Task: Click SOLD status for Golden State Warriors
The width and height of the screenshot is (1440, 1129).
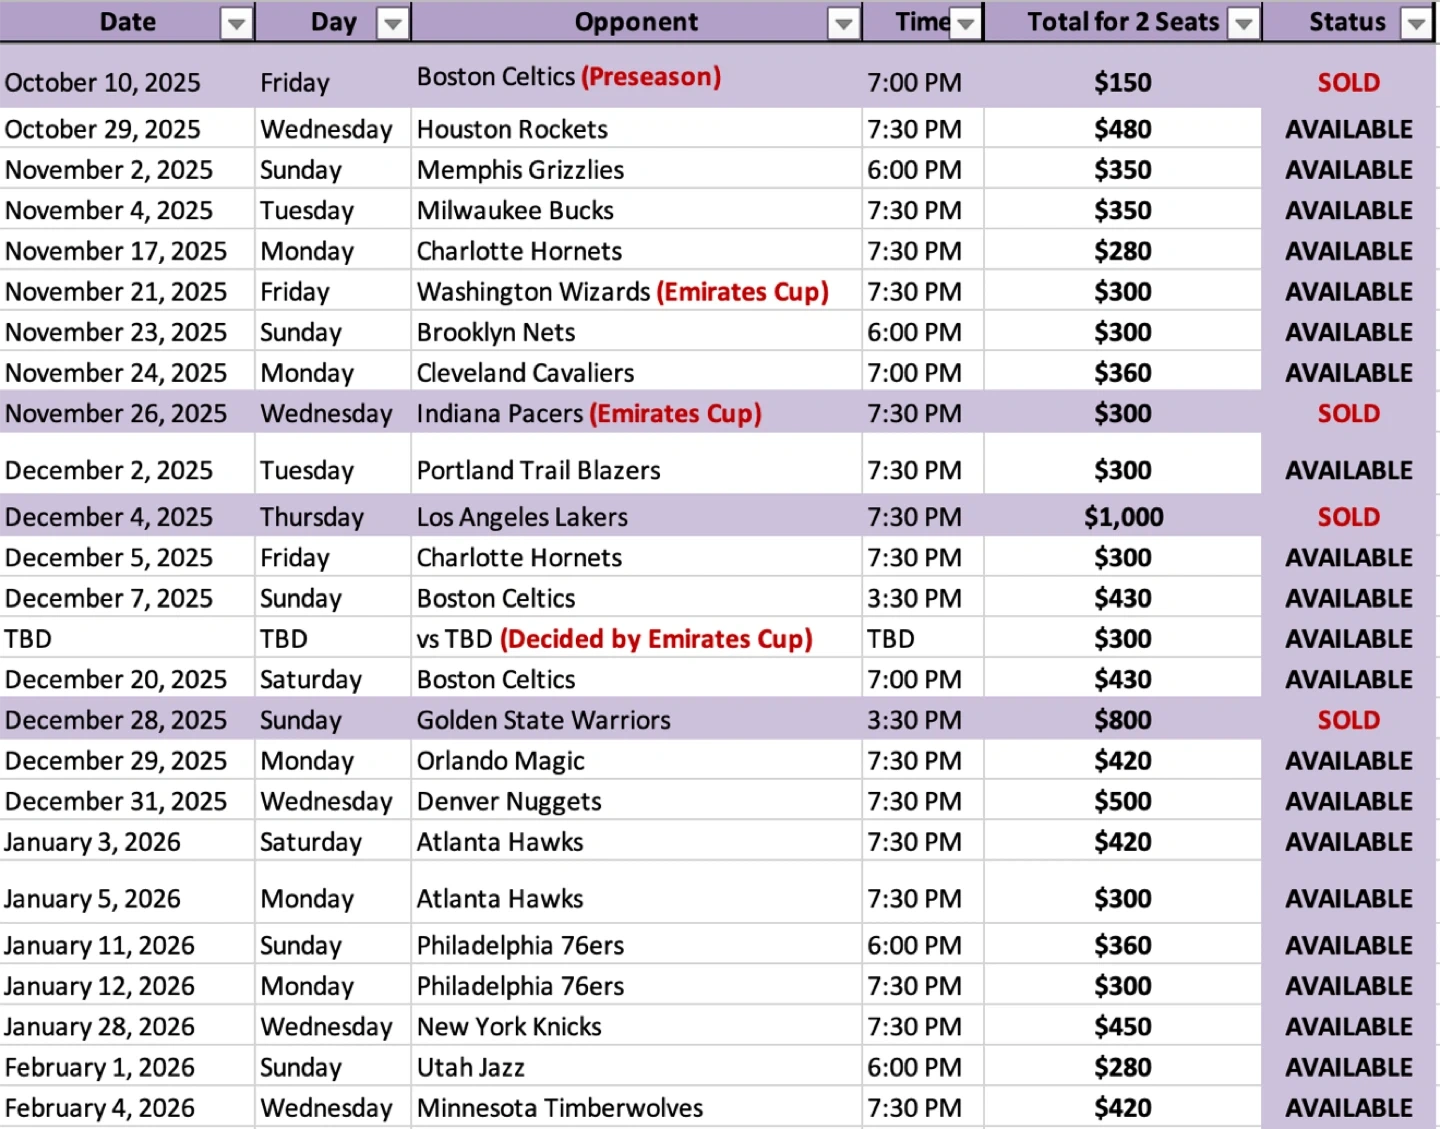Action: pos(1348,720)
